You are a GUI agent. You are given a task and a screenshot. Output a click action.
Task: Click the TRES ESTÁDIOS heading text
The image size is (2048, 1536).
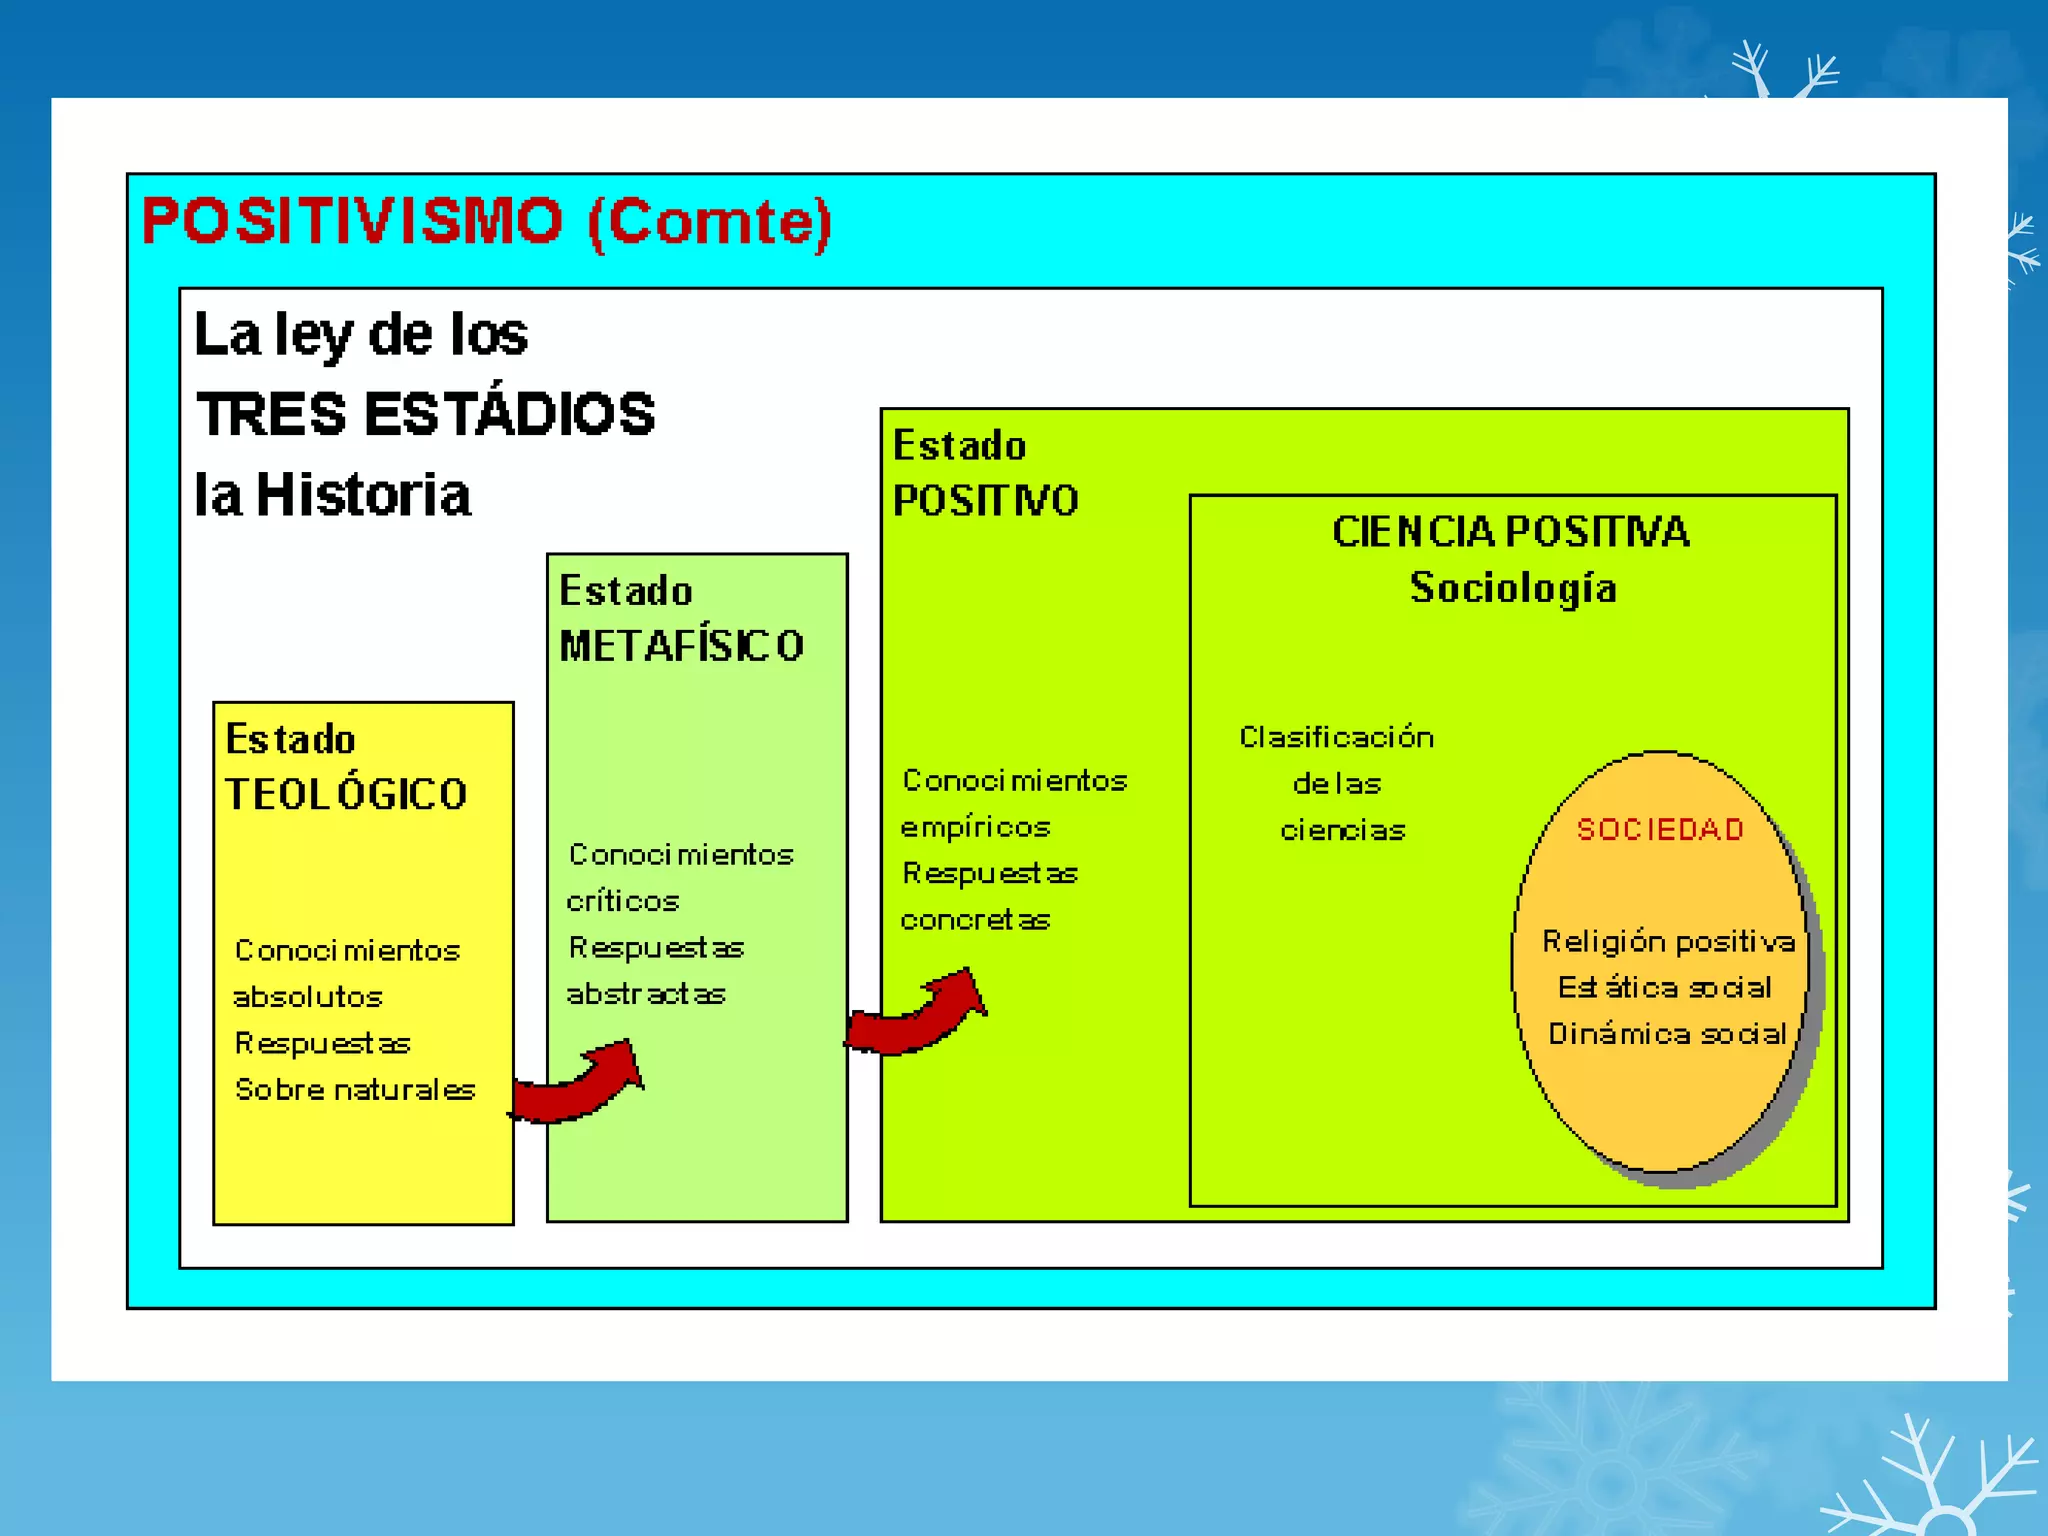[x=426, y=414]
